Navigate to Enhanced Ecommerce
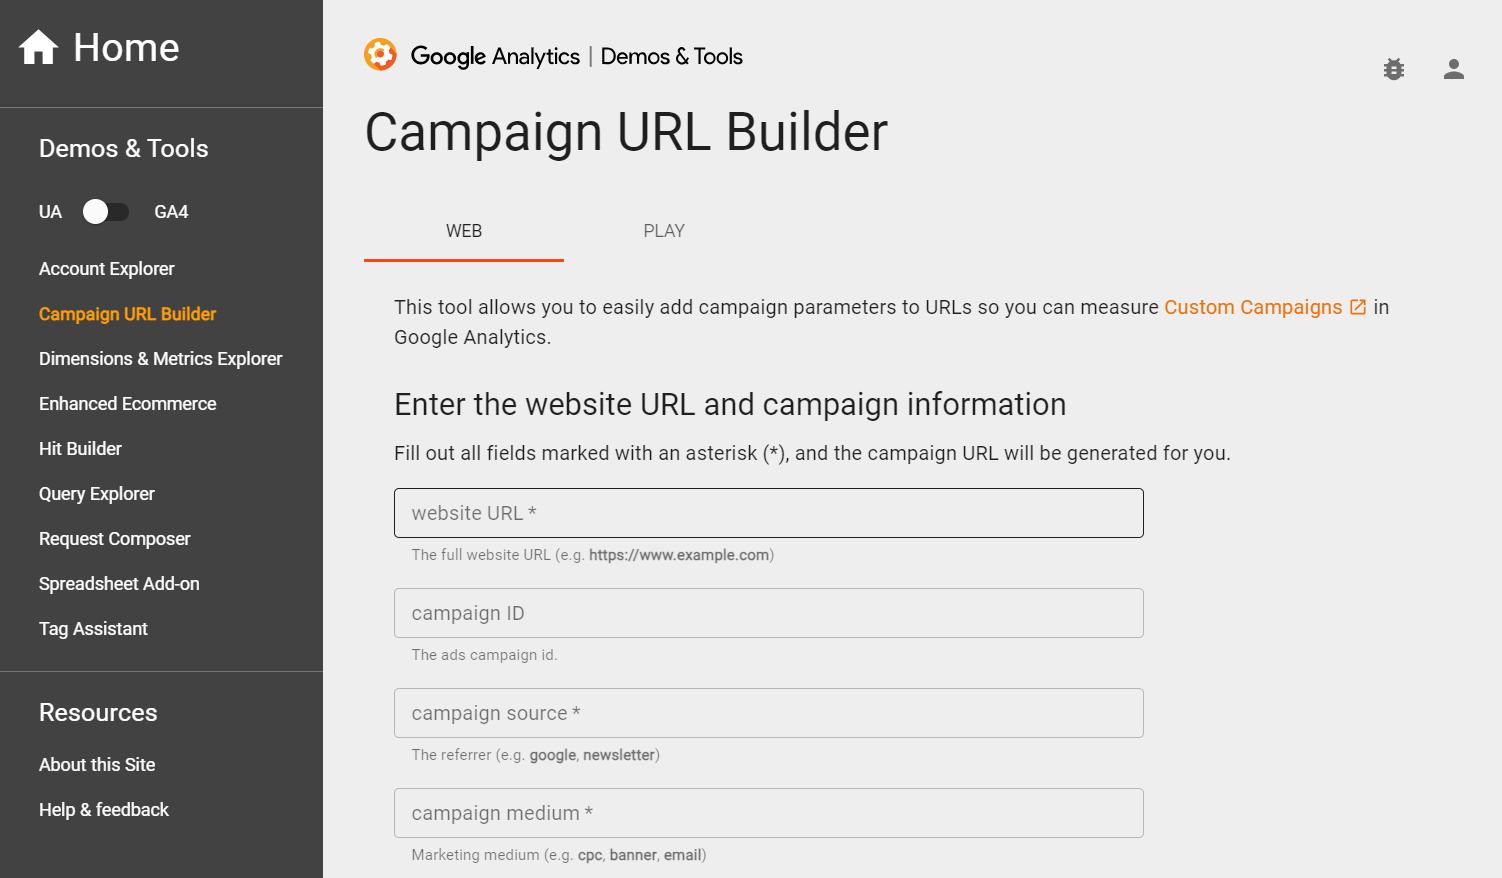The width and height of the screenshot is (1502, 878). coord(127,403)
